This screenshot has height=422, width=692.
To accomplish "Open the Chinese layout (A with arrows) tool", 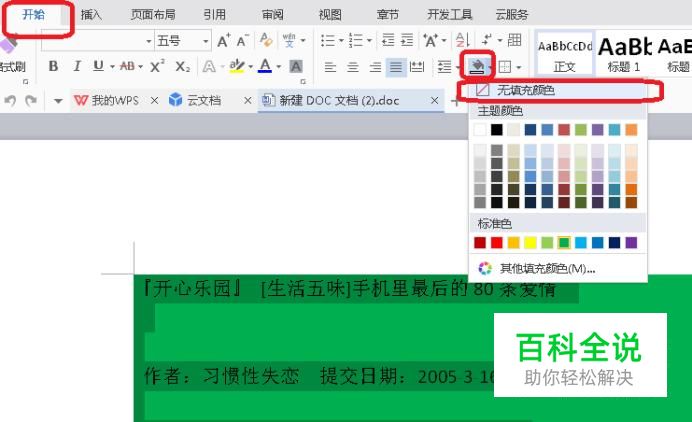I will coord(430,41).
